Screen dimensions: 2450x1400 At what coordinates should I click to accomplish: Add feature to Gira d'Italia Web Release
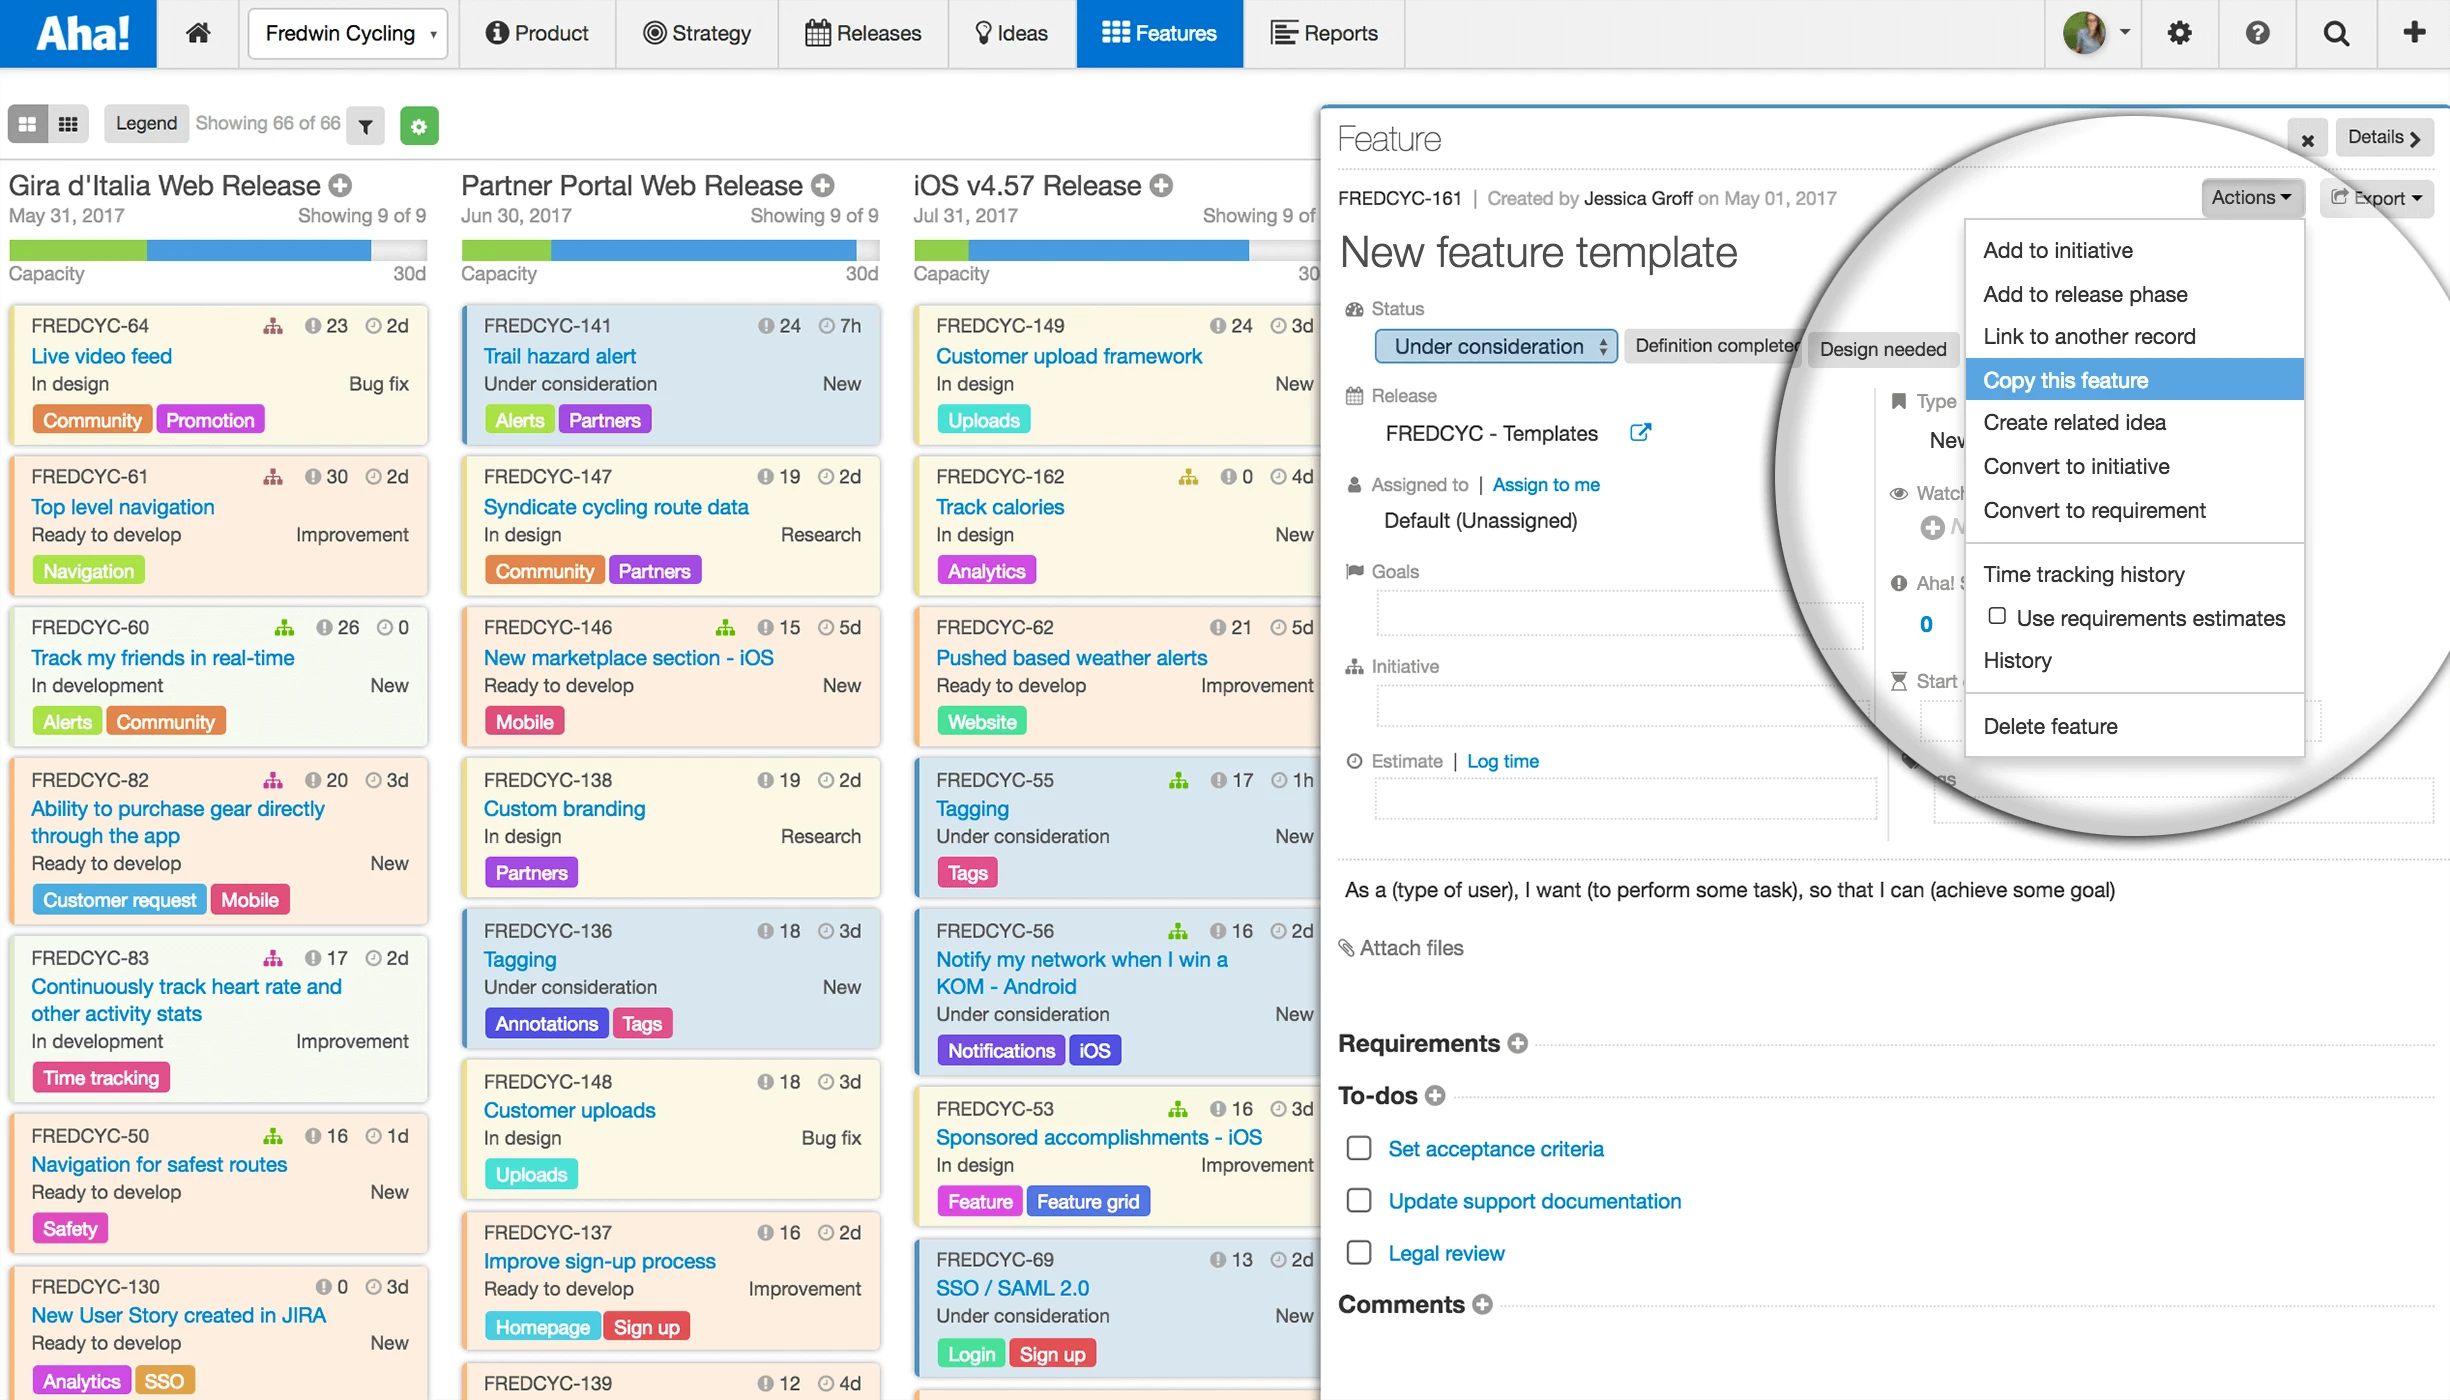pos(341,185)
